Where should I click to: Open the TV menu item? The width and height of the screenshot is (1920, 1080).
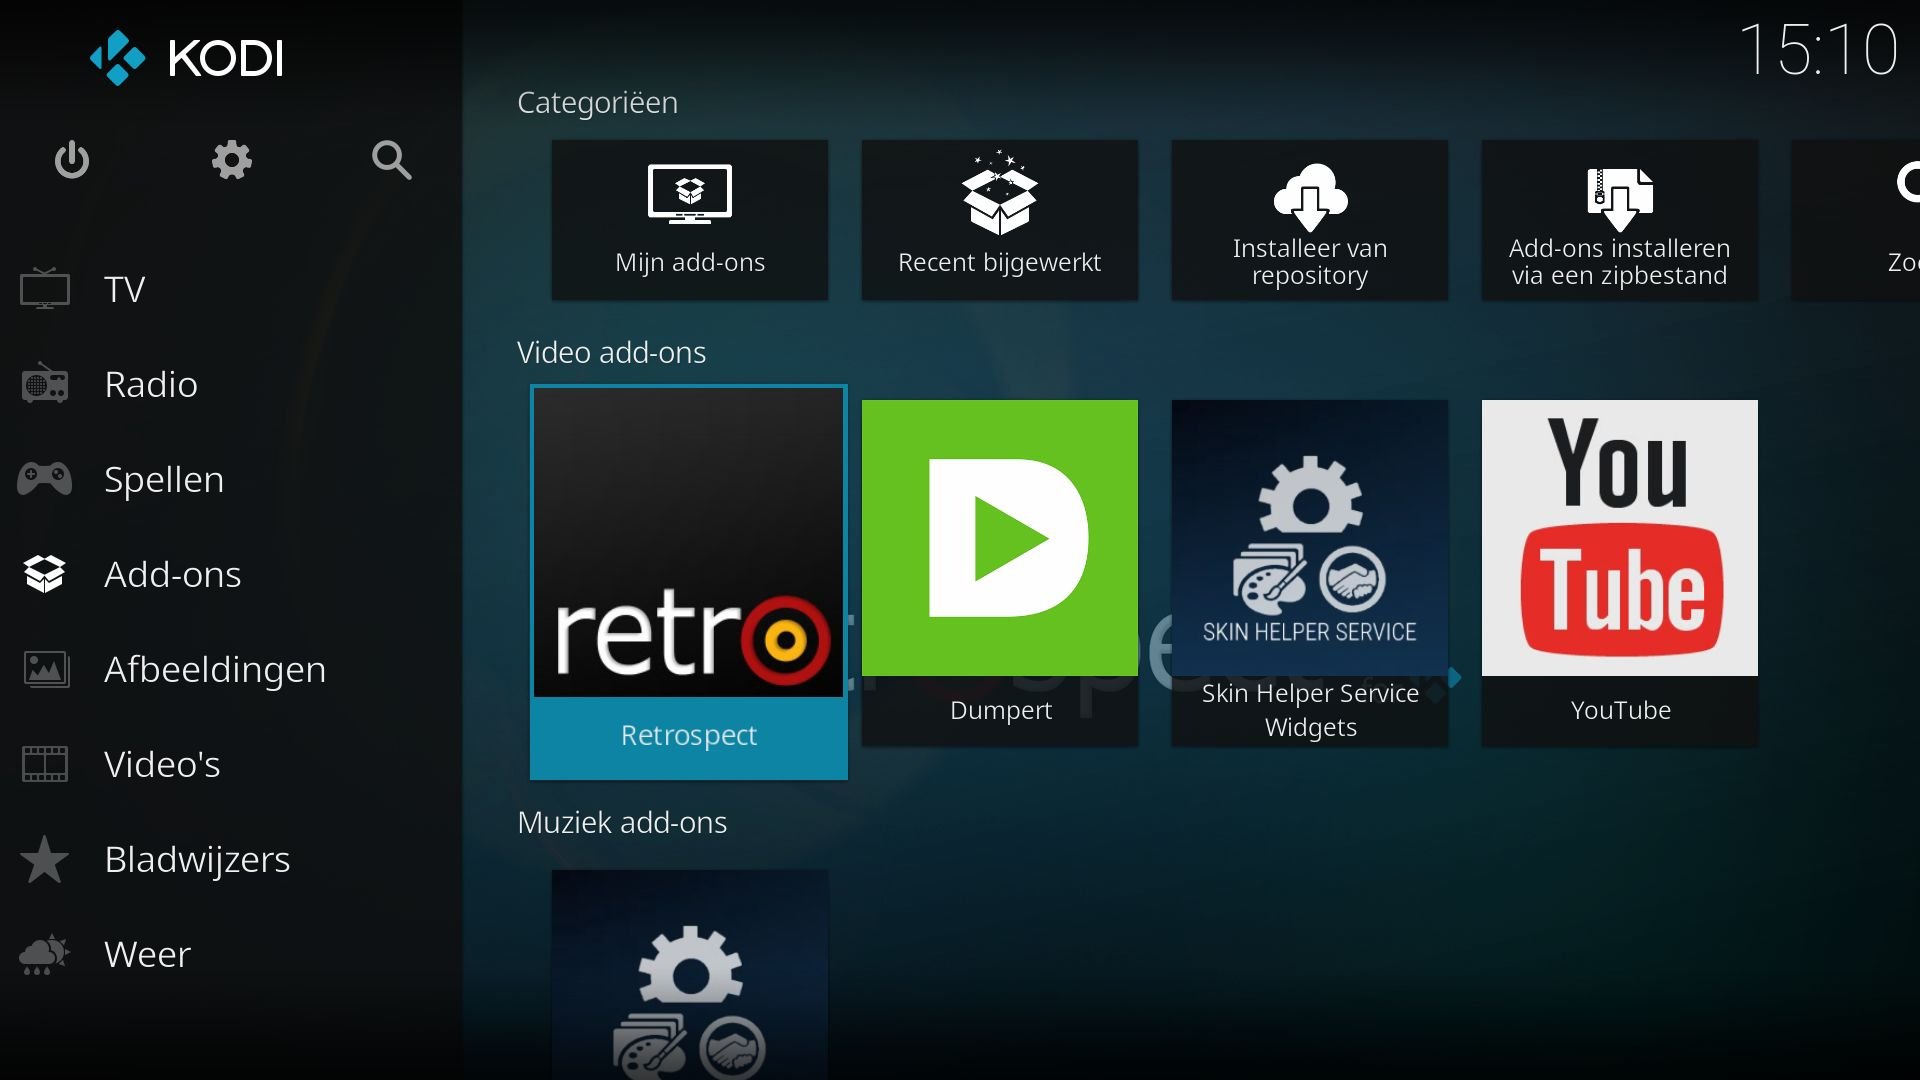pos(125,290)
